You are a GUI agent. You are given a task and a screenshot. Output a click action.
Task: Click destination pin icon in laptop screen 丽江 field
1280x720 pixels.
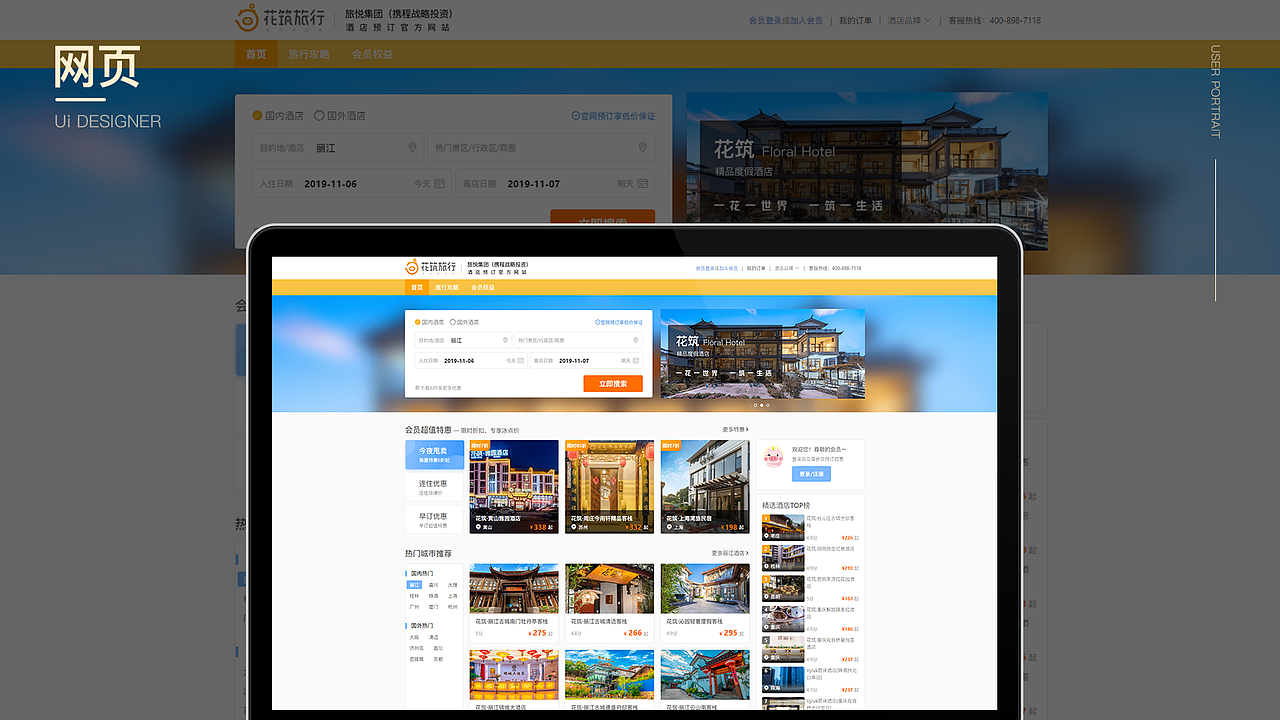[x=505, y=340]
